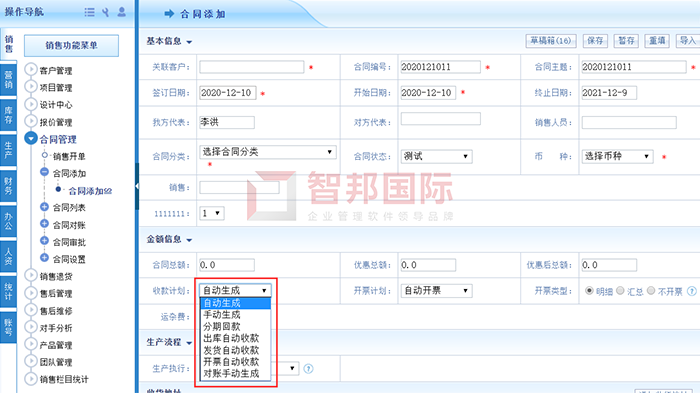700x393 pixels.
Task: Open the 1111111 dropdown showing 1
Action: (212, 213)
